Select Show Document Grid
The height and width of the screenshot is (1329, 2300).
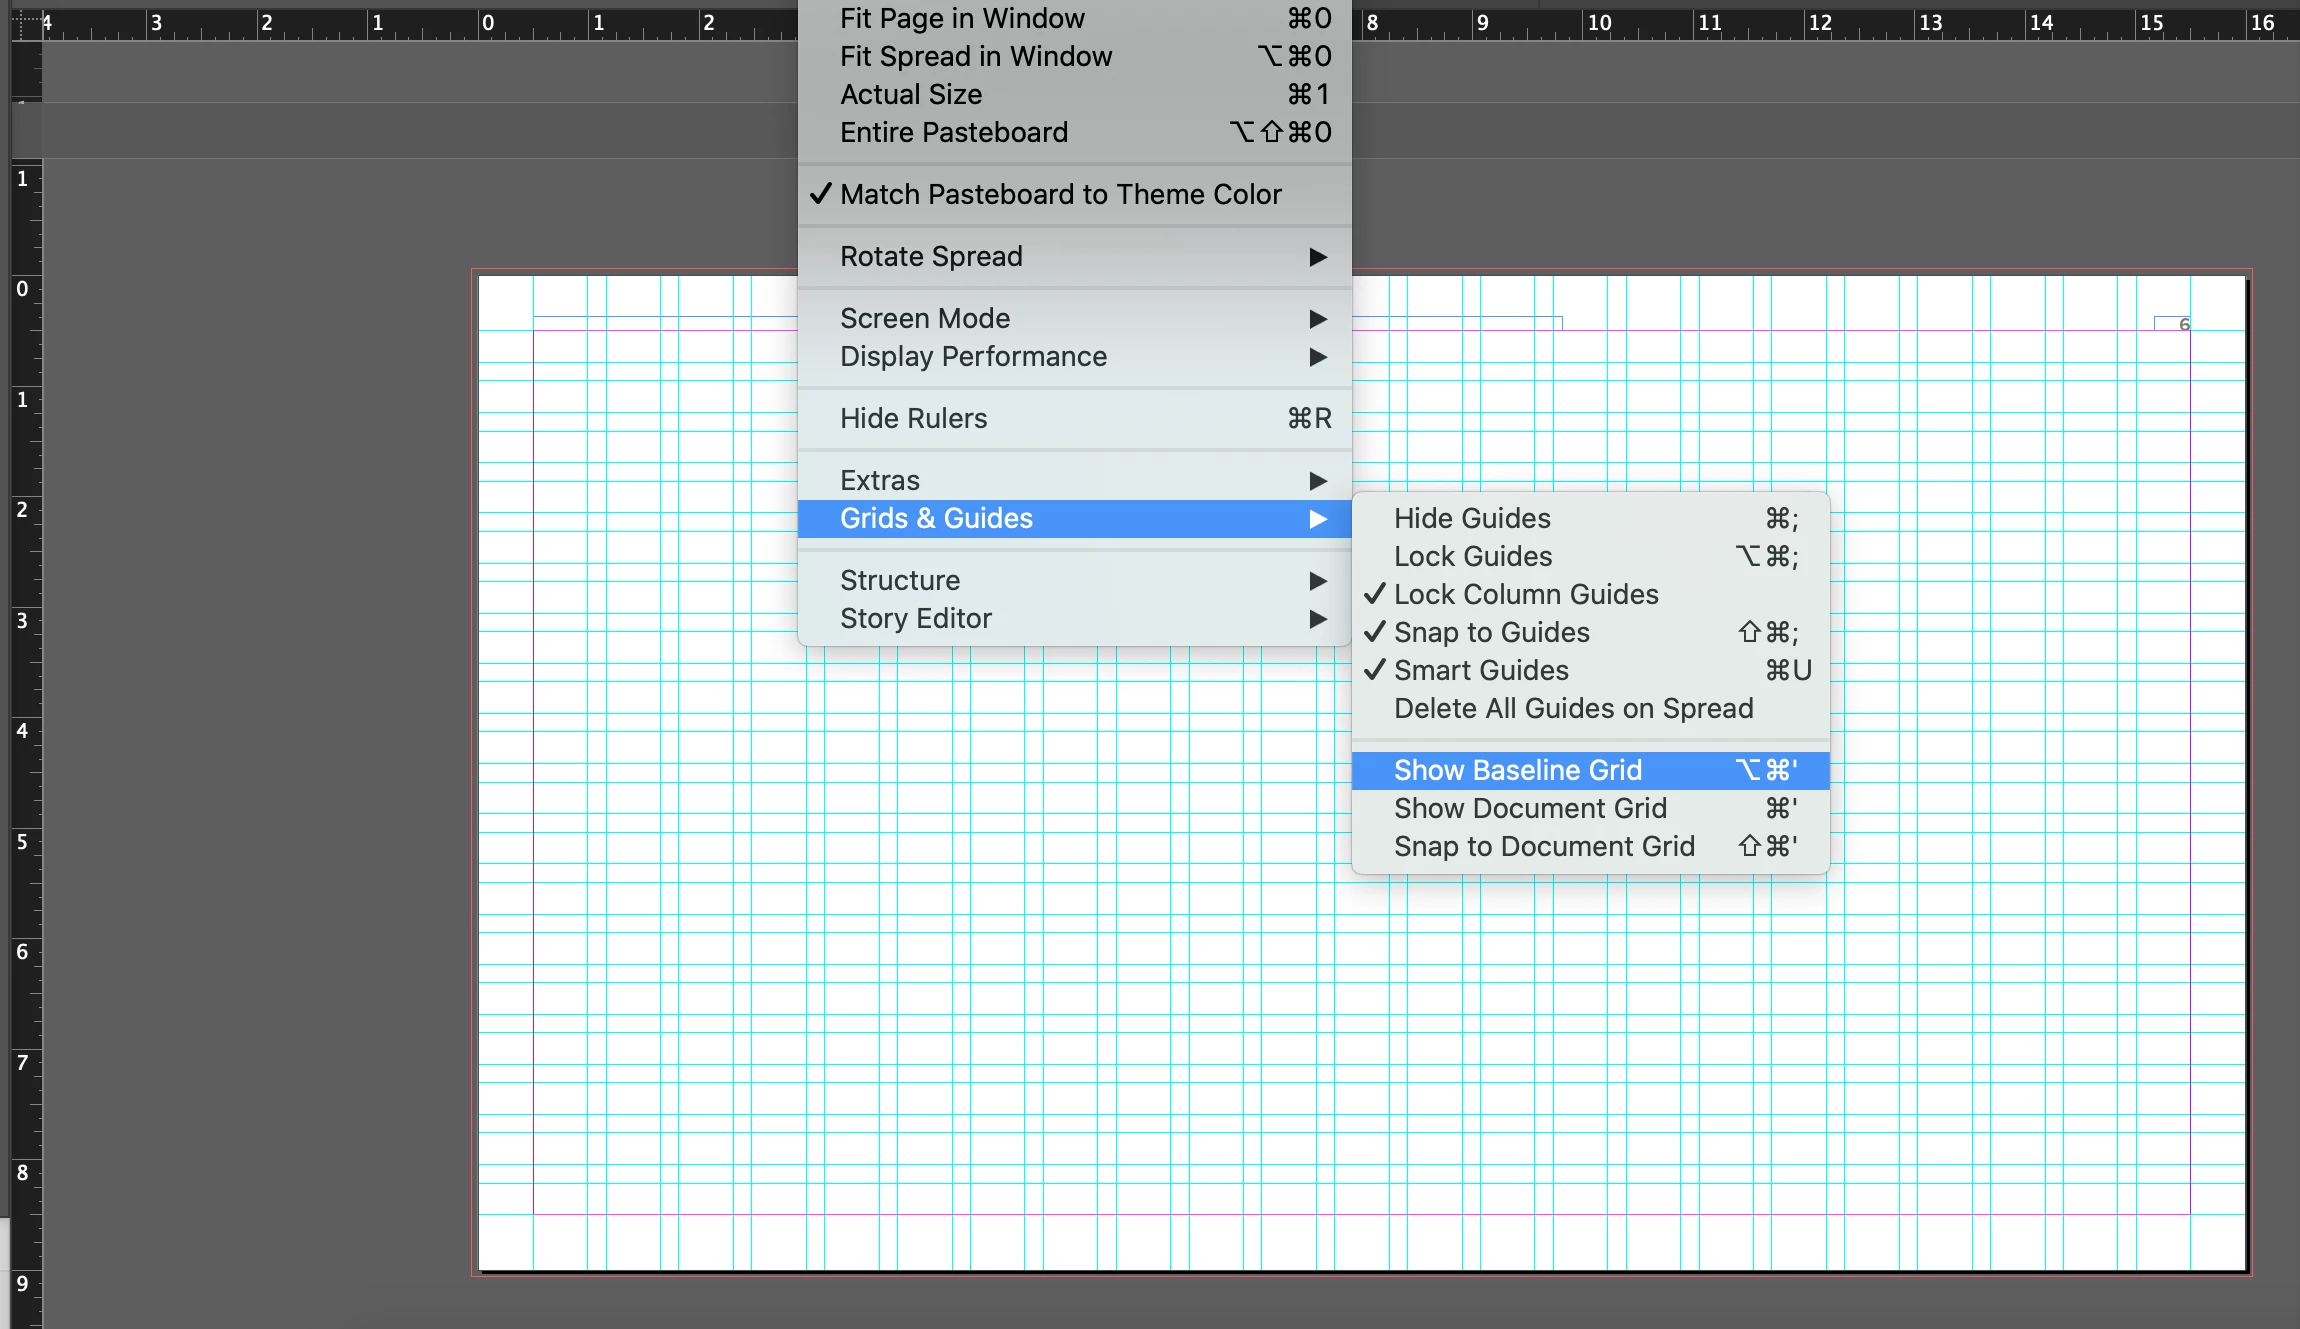pyautogui.click(x=1530, y=808)
